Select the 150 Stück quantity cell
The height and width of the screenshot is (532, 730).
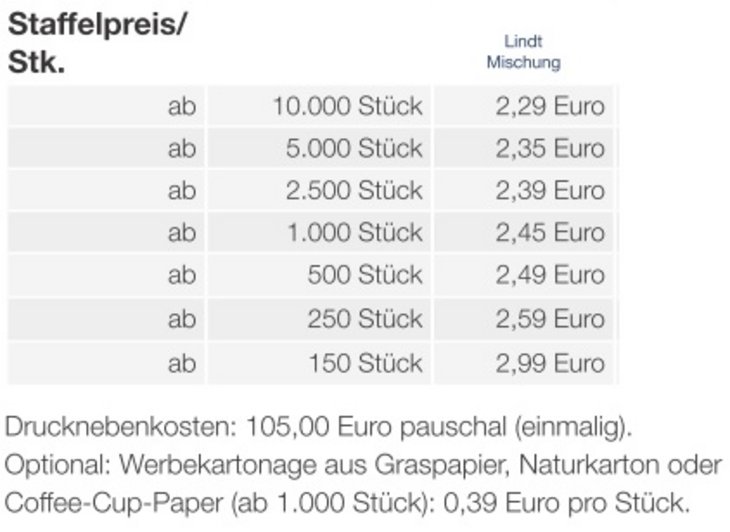(x=365, y=362)
